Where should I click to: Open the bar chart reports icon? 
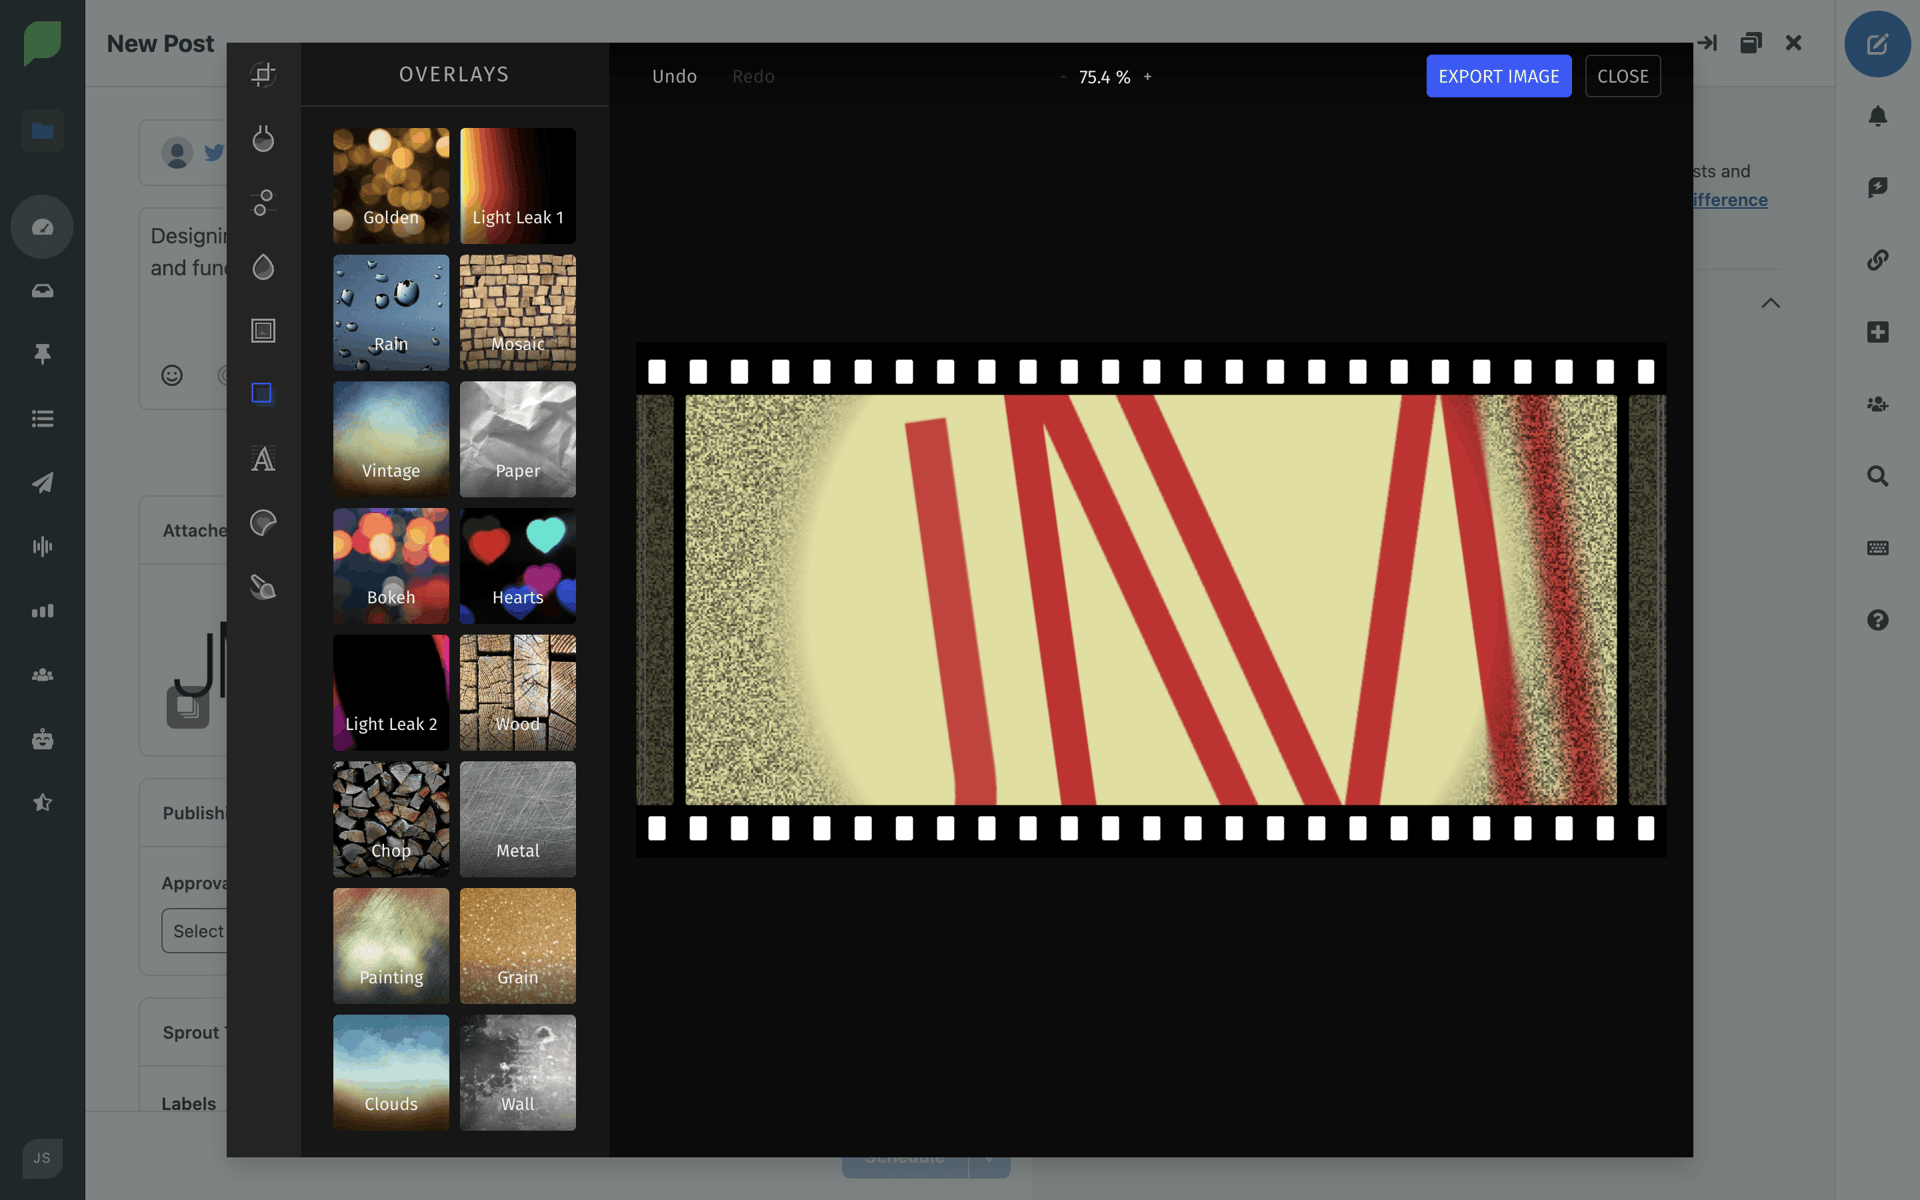(x=42, y=611)
